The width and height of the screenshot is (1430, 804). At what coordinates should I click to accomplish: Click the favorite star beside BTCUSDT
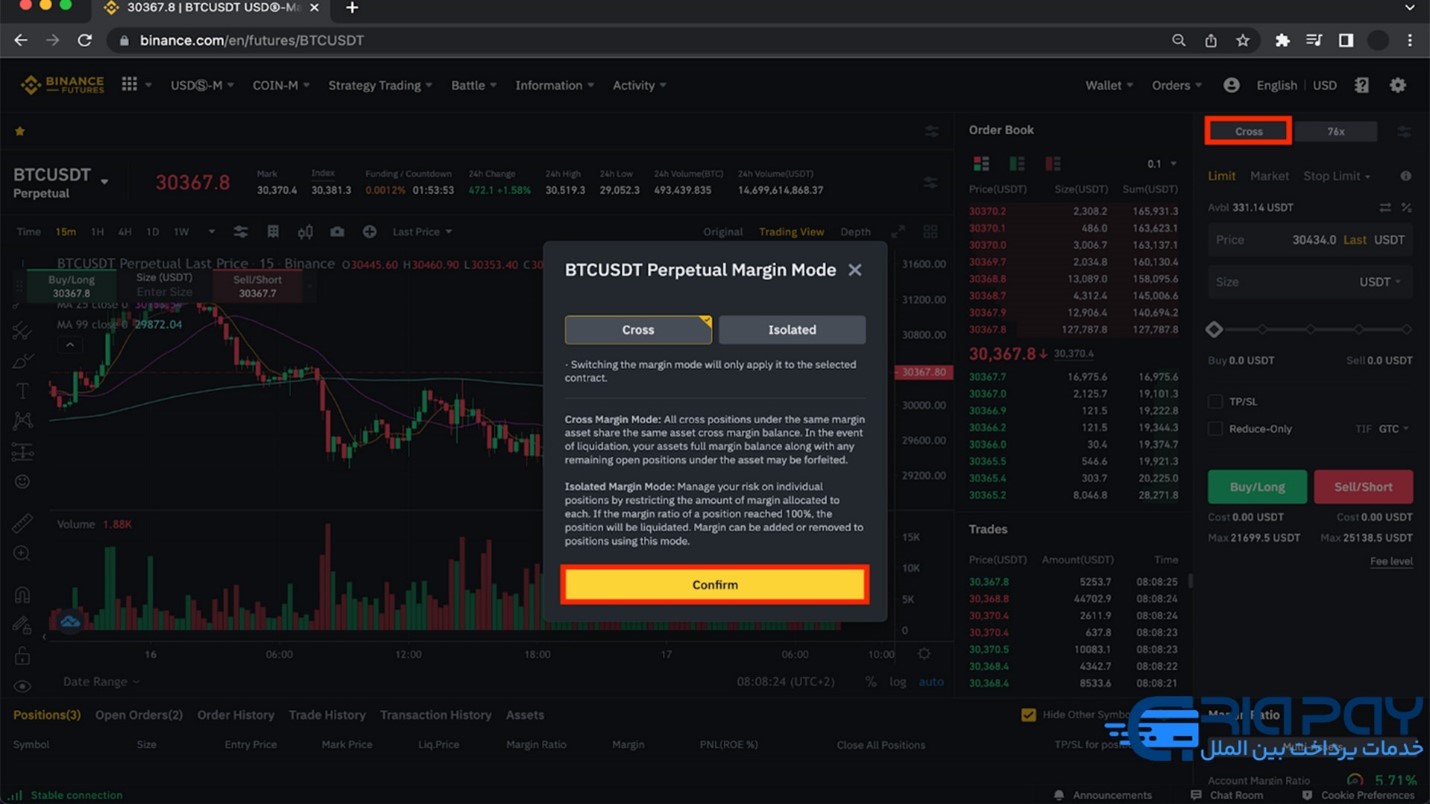tap(19, 131)
